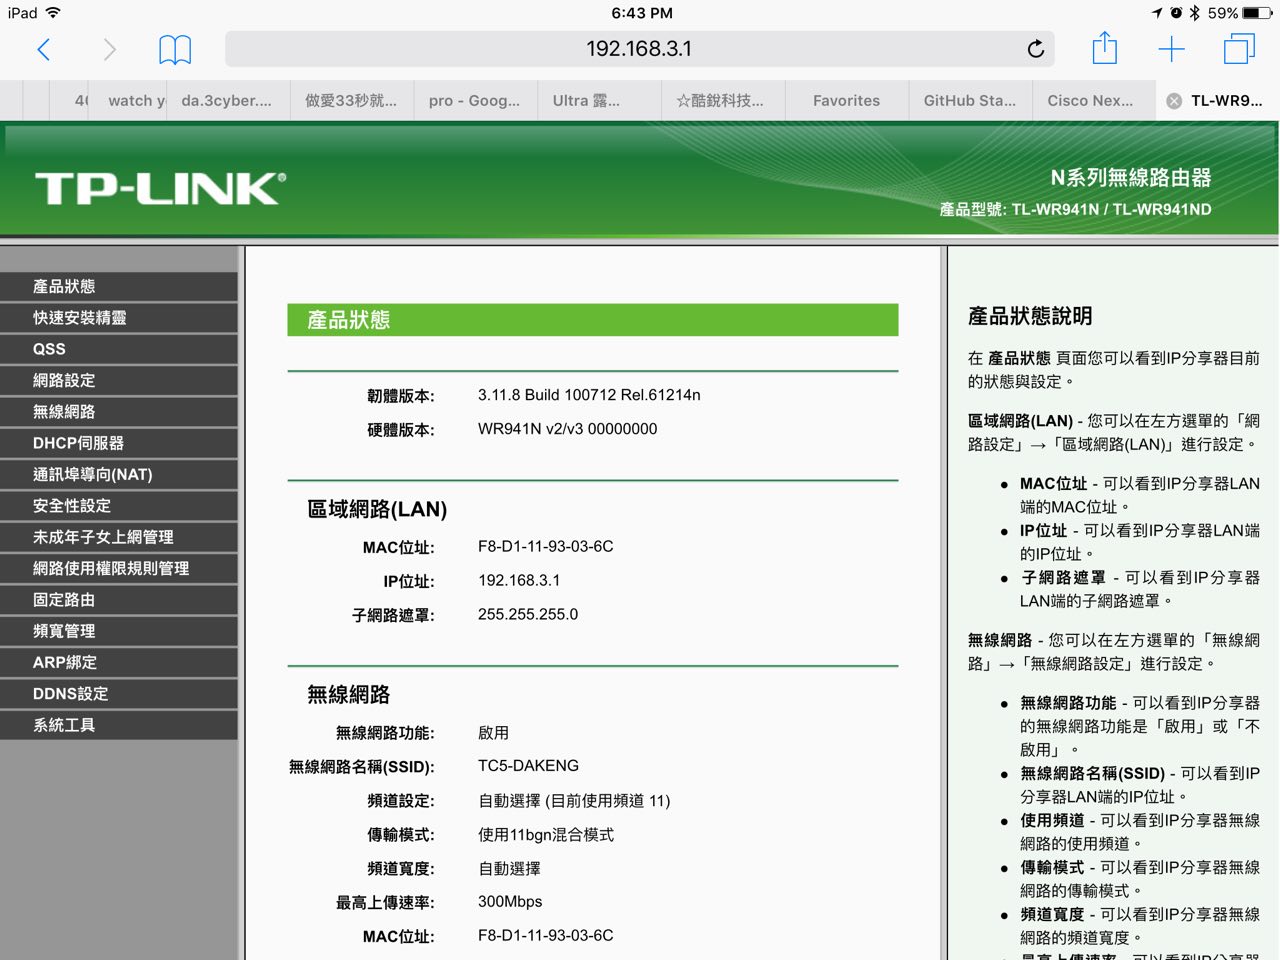Switch to the Favorites tab

[x=847, y=101]
